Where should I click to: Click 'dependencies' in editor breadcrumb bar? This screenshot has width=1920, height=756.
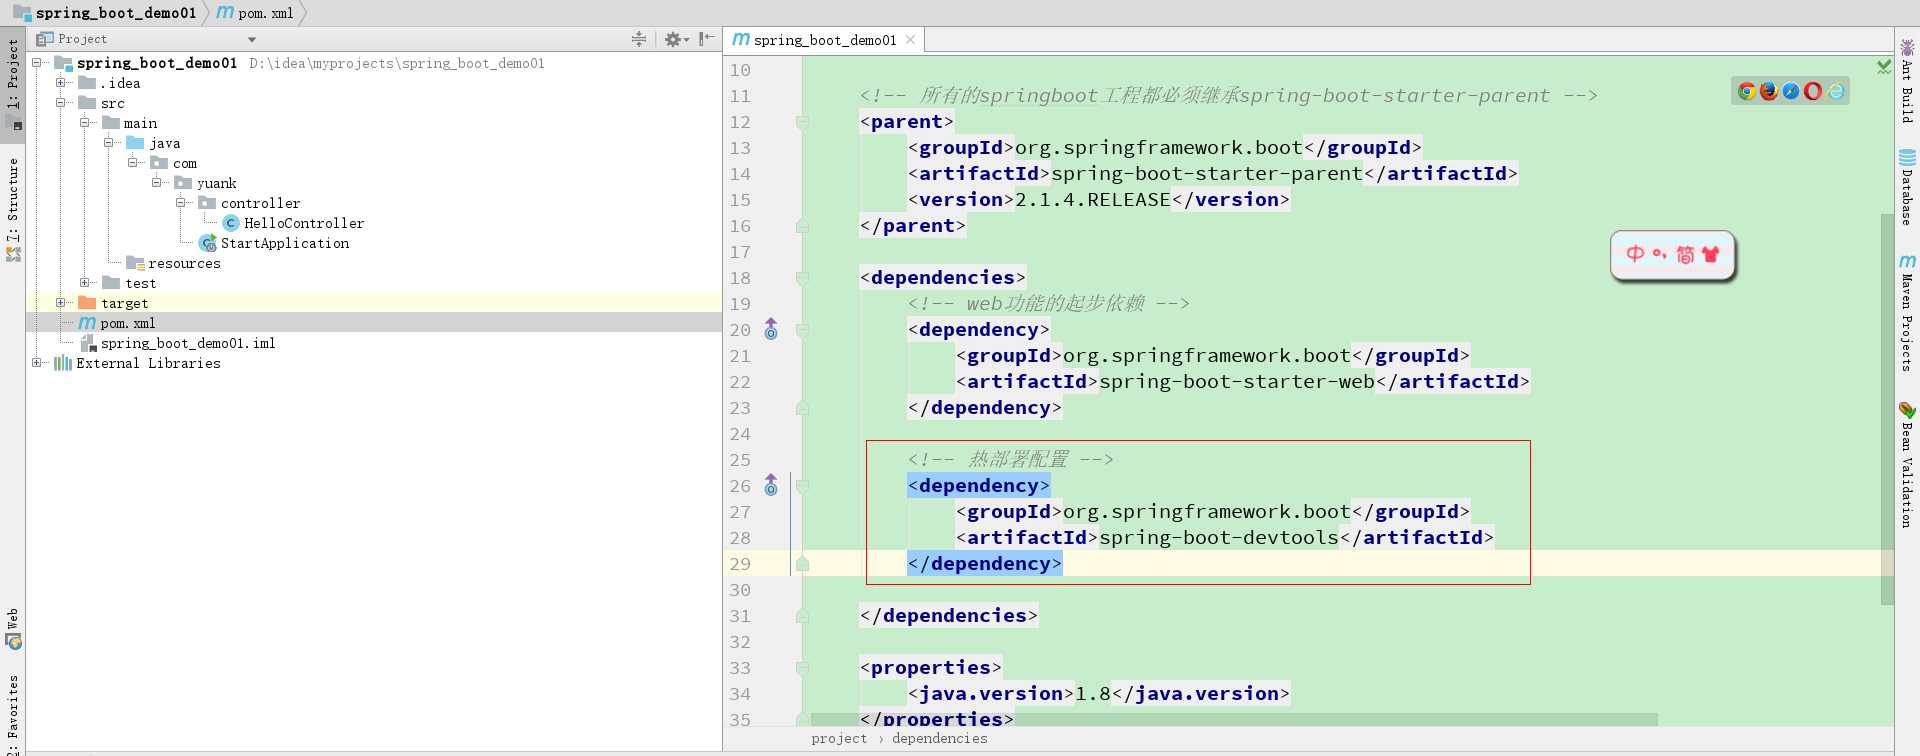(939, 739)
